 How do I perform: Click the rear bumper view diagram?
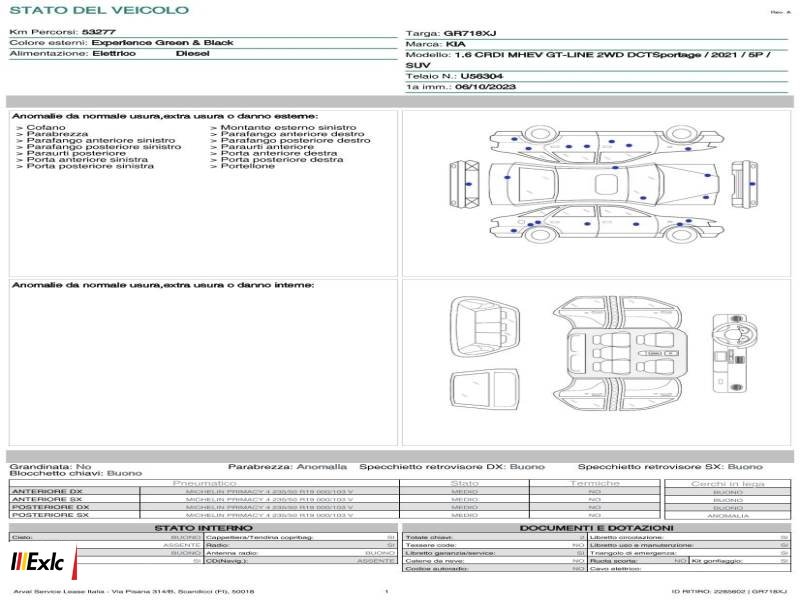(x=744, y=184)
